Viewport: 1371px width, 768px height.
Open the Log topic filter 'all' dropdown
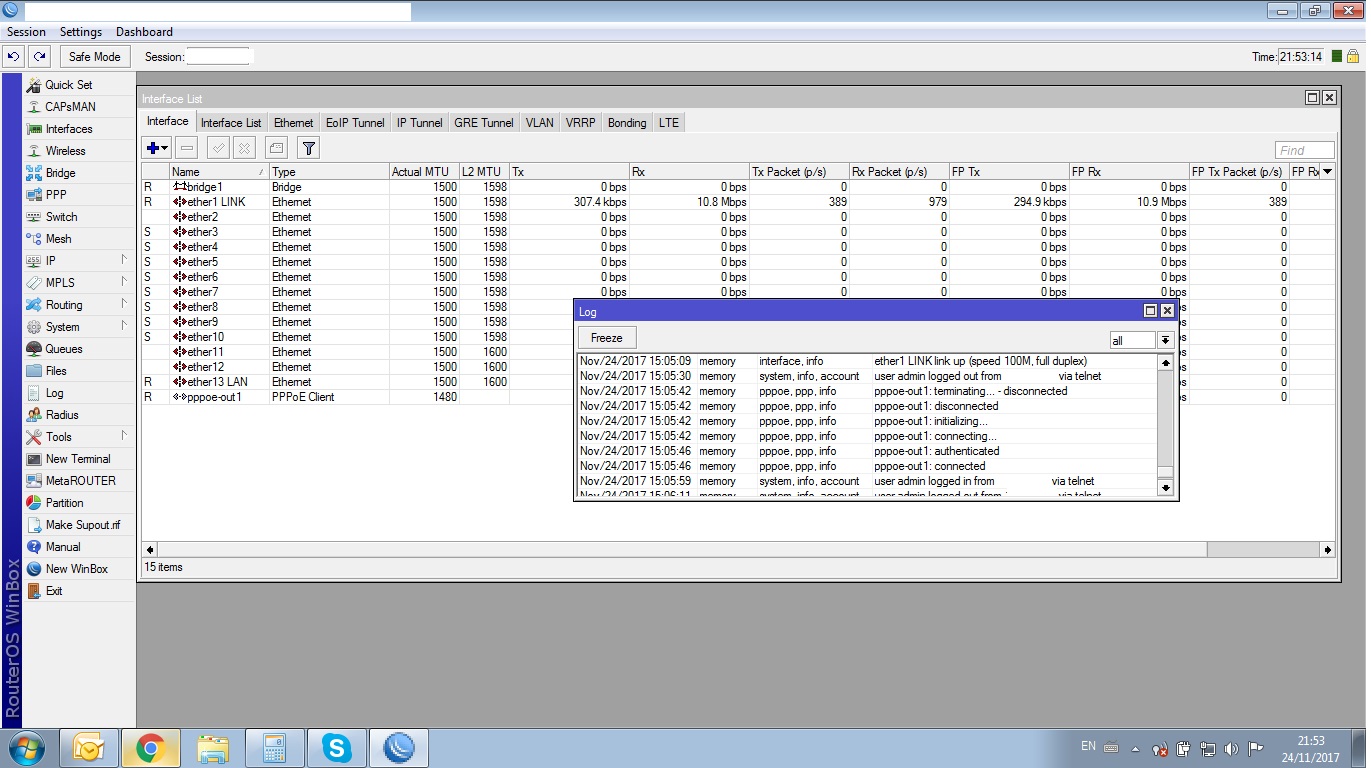pos(1165,340)
